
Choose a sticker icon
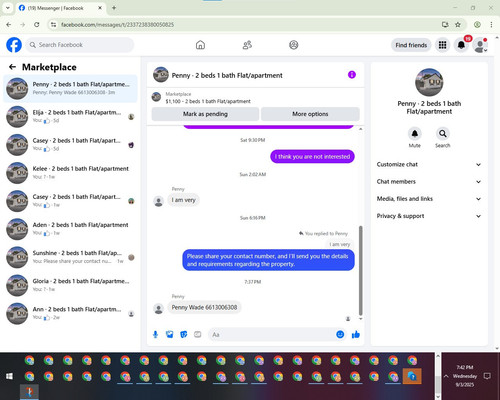click(x=183, y=334)
